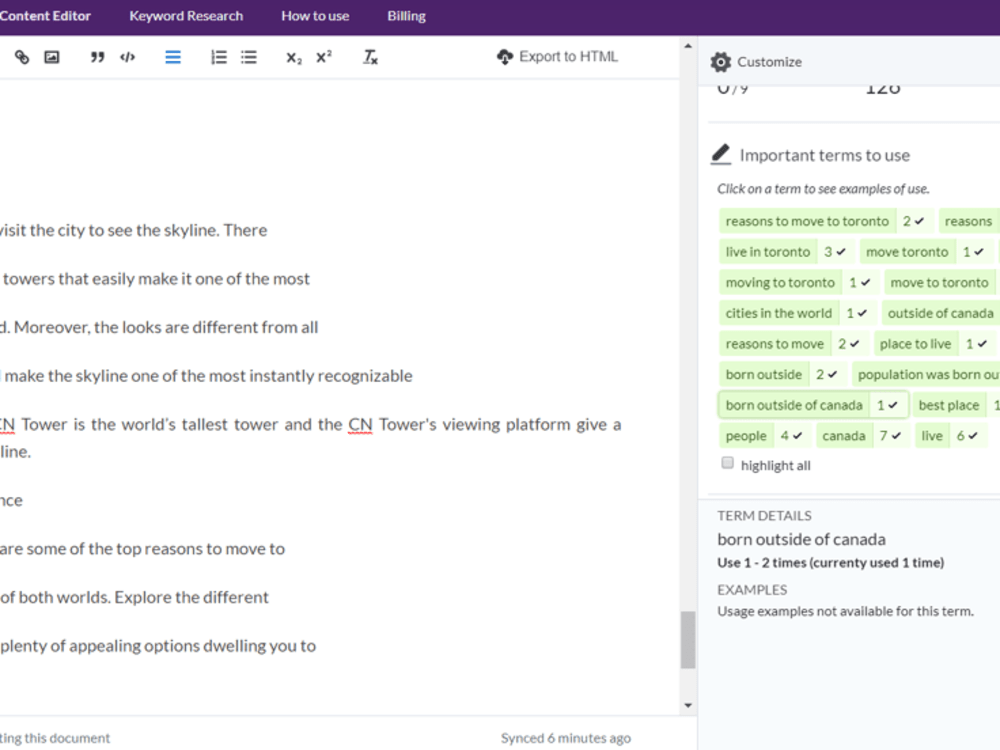Apply superscript formatting
Image resolution: width=1000 pixels, height=750 pixels.
[x=324, y=57]
